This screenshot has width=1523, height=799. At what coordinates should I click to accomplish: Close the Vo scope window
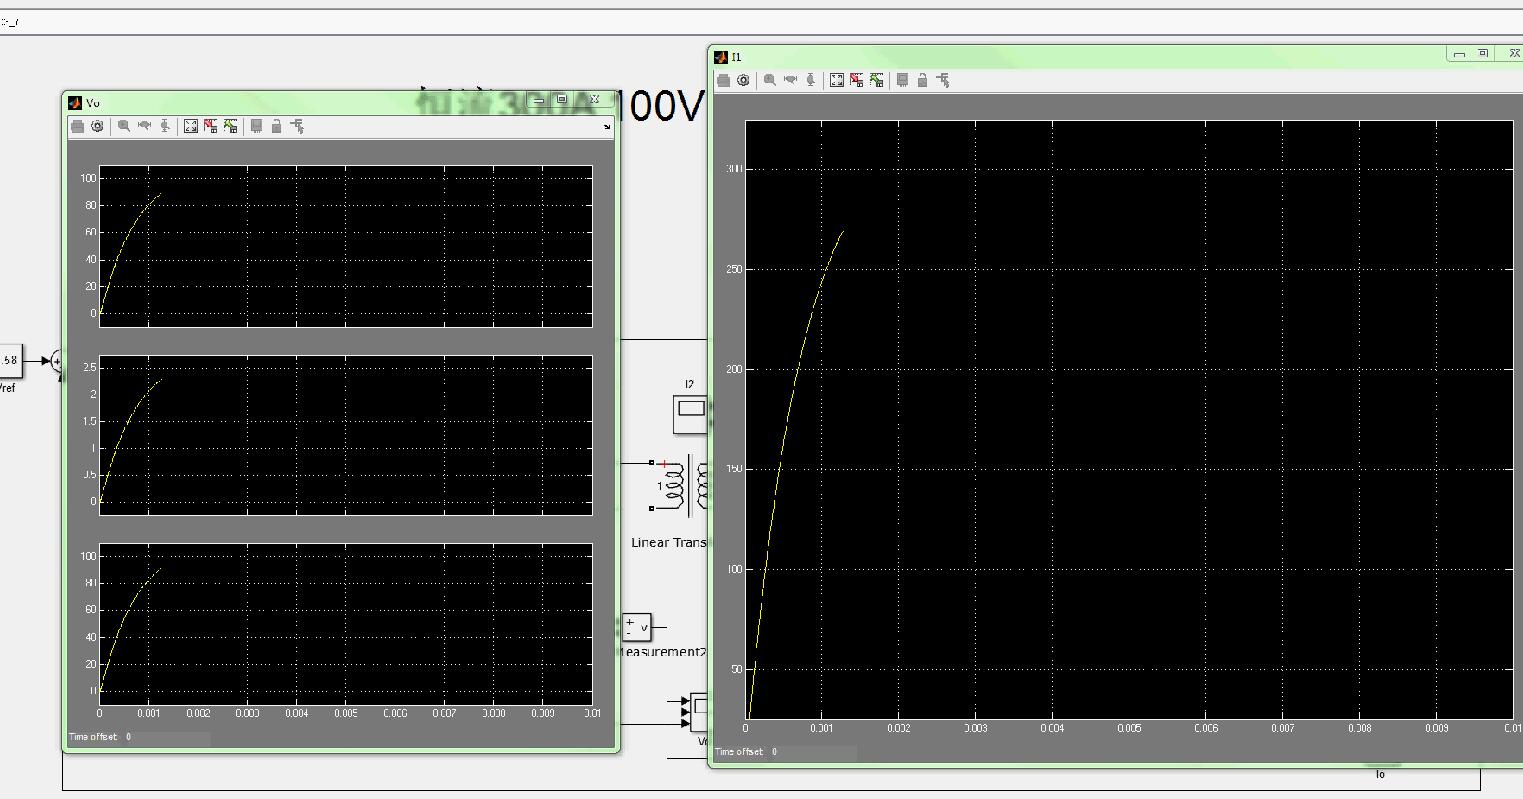594,99
